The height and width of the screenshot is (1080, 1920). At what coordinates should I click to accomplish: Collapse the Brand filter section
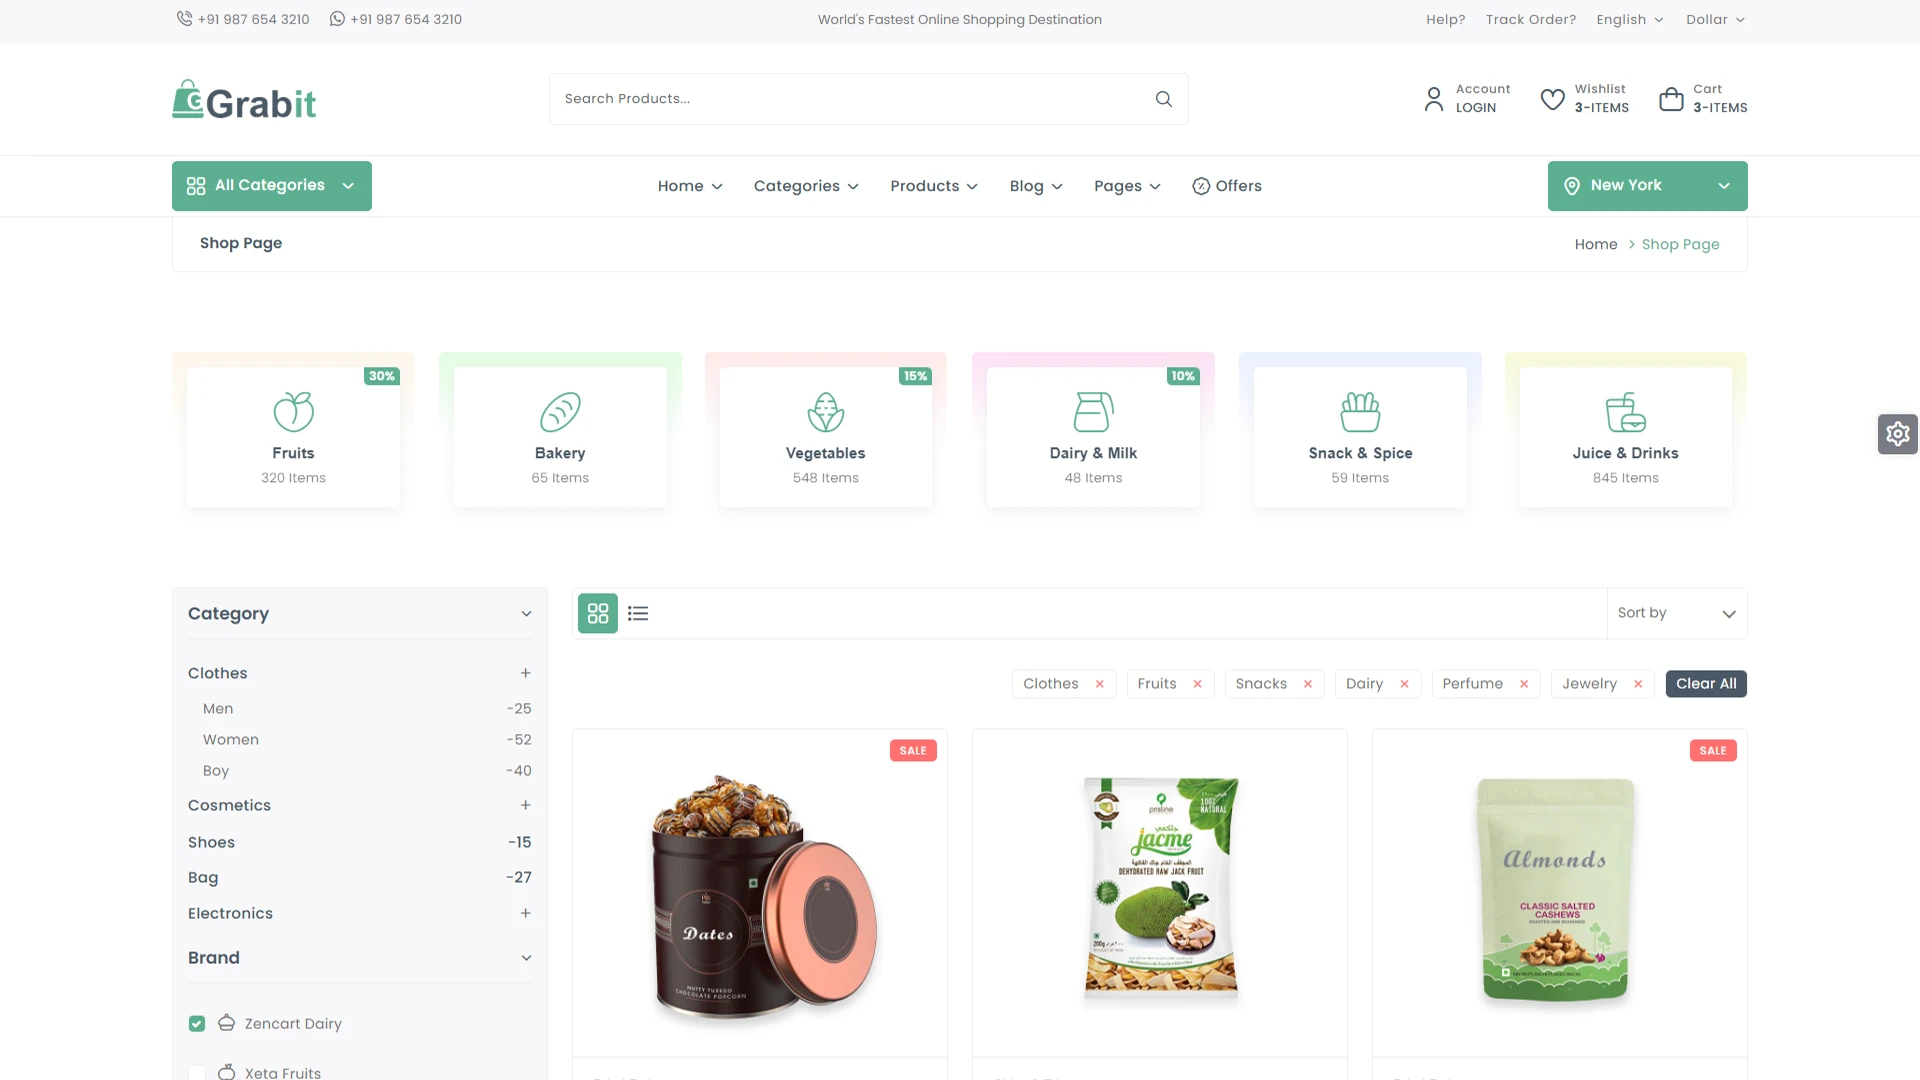[x=526, y=958]
